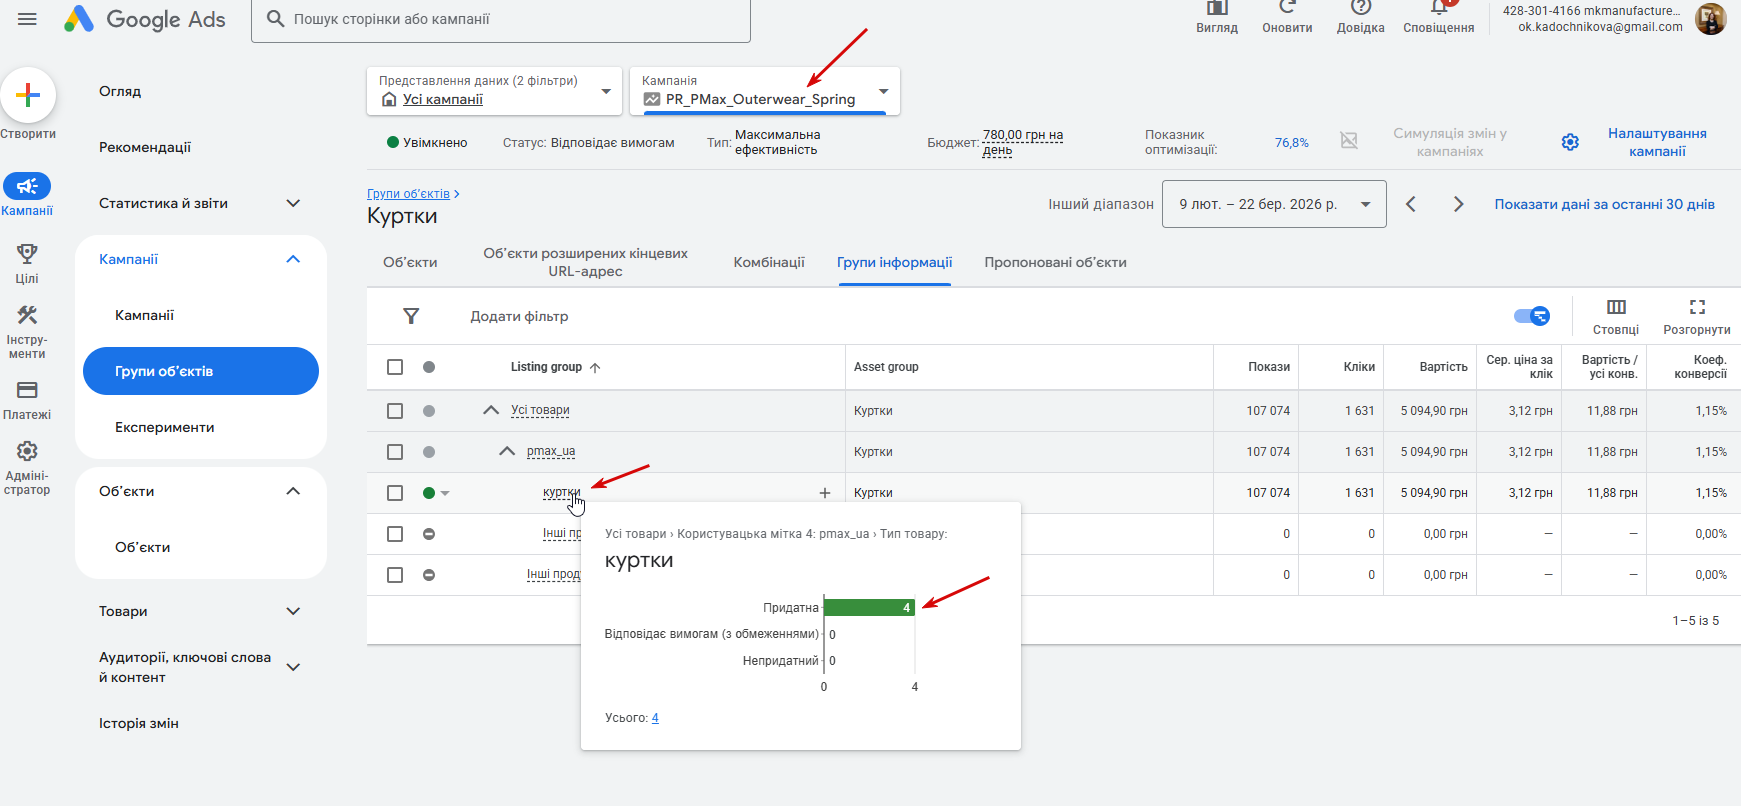Screen dimensions: 1741x806
Task: Tick the select-all header checkbox
Action: [x=395, y=367]
